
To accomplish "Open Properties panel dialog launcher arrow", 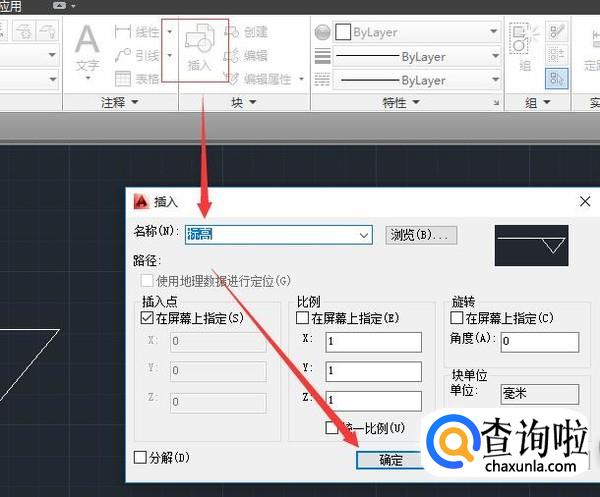I will pyautogui.click(x=496, y=103).
